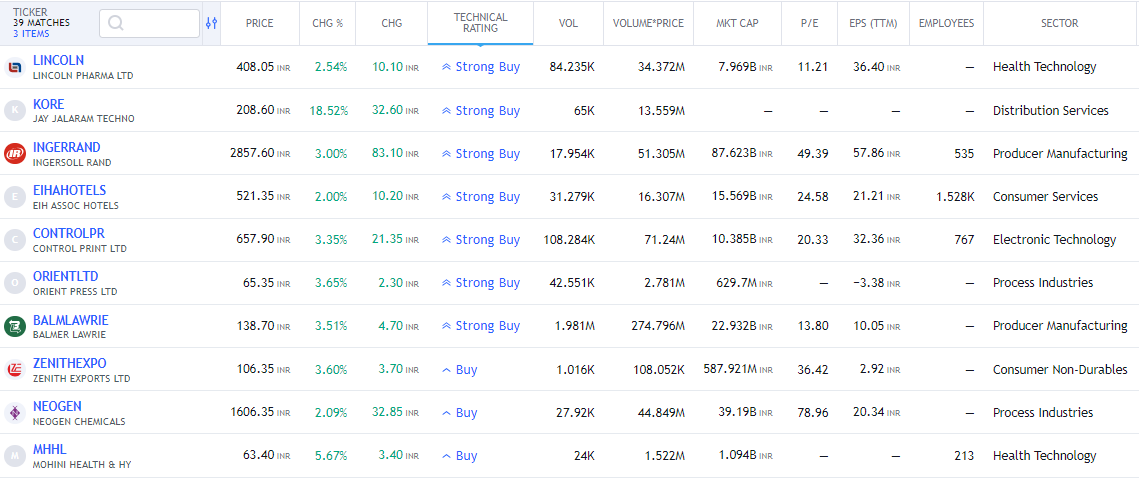Open the LINCOLN ticker link
Screen dimensions: 1139x482
pyautogui.click(x=58, y=61)
